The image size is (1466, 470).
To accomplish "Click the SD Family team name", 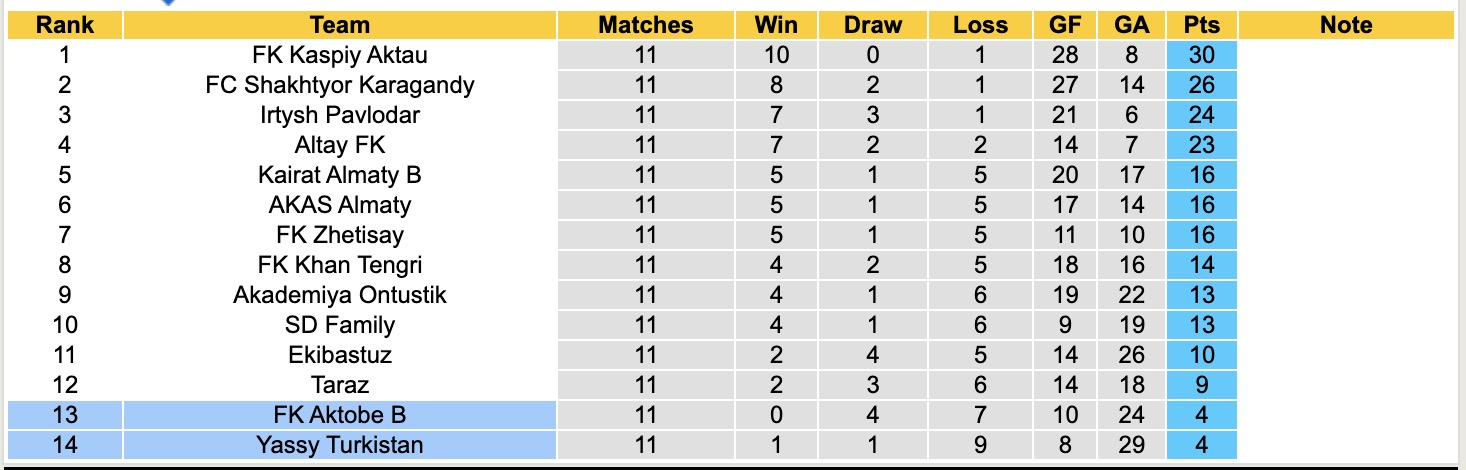I will click(340, 325).
